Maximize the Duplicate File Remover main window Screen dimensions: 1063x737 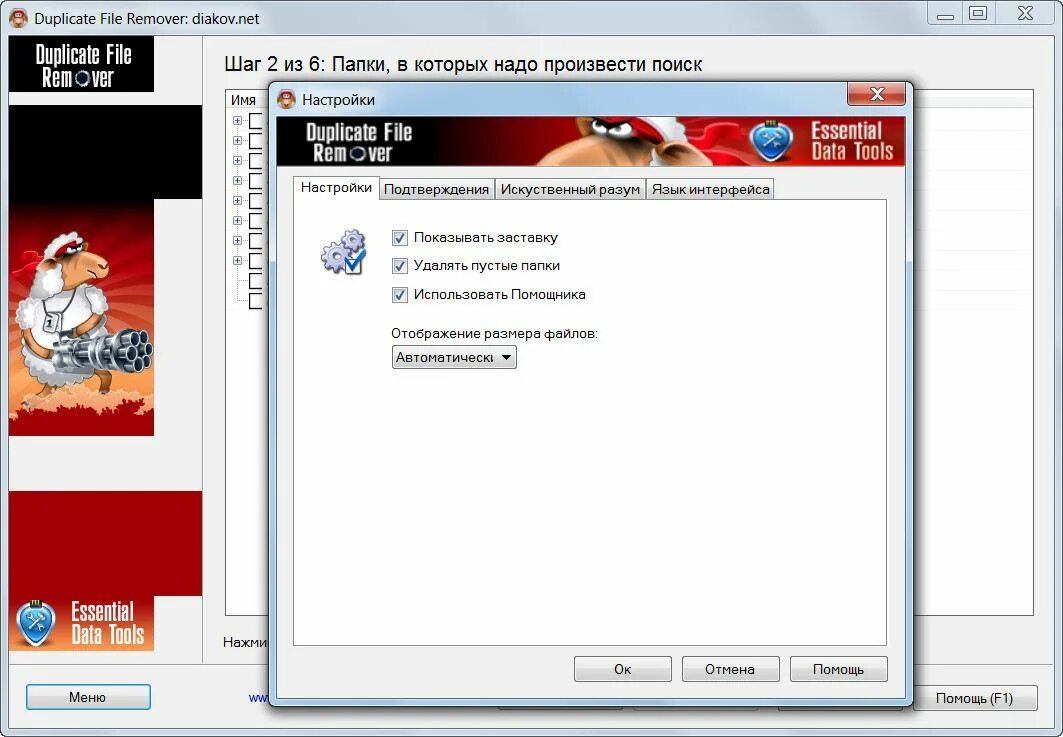coord(978,14)
